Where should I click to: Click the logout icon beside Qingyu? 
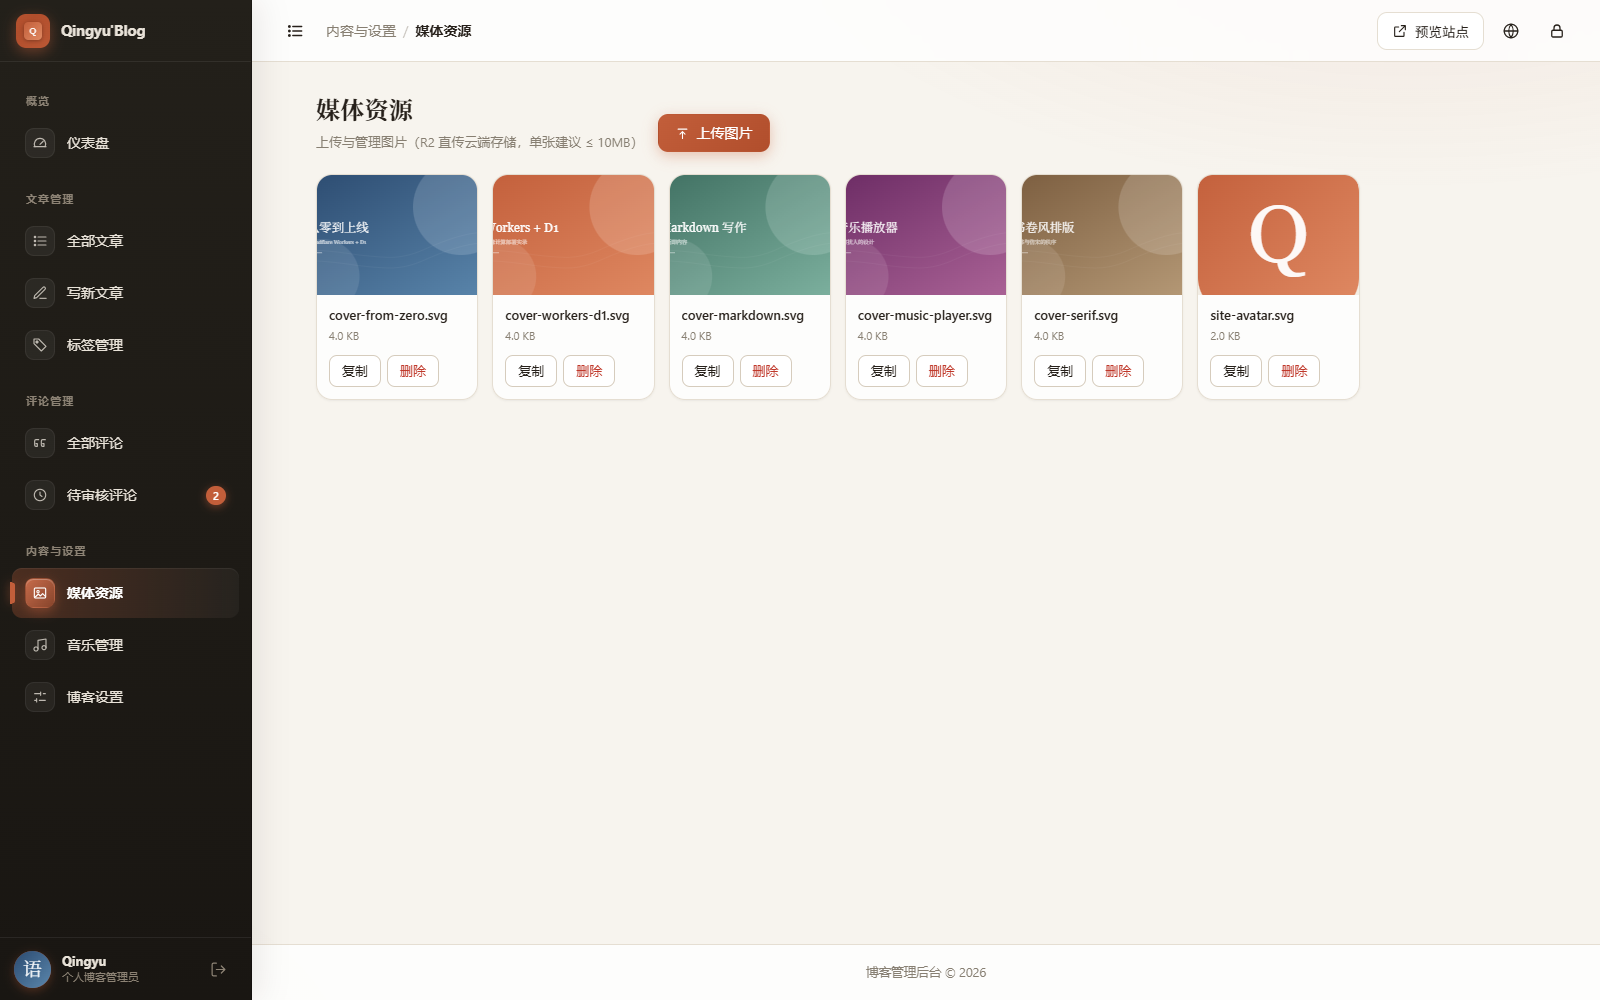point(218,969)
